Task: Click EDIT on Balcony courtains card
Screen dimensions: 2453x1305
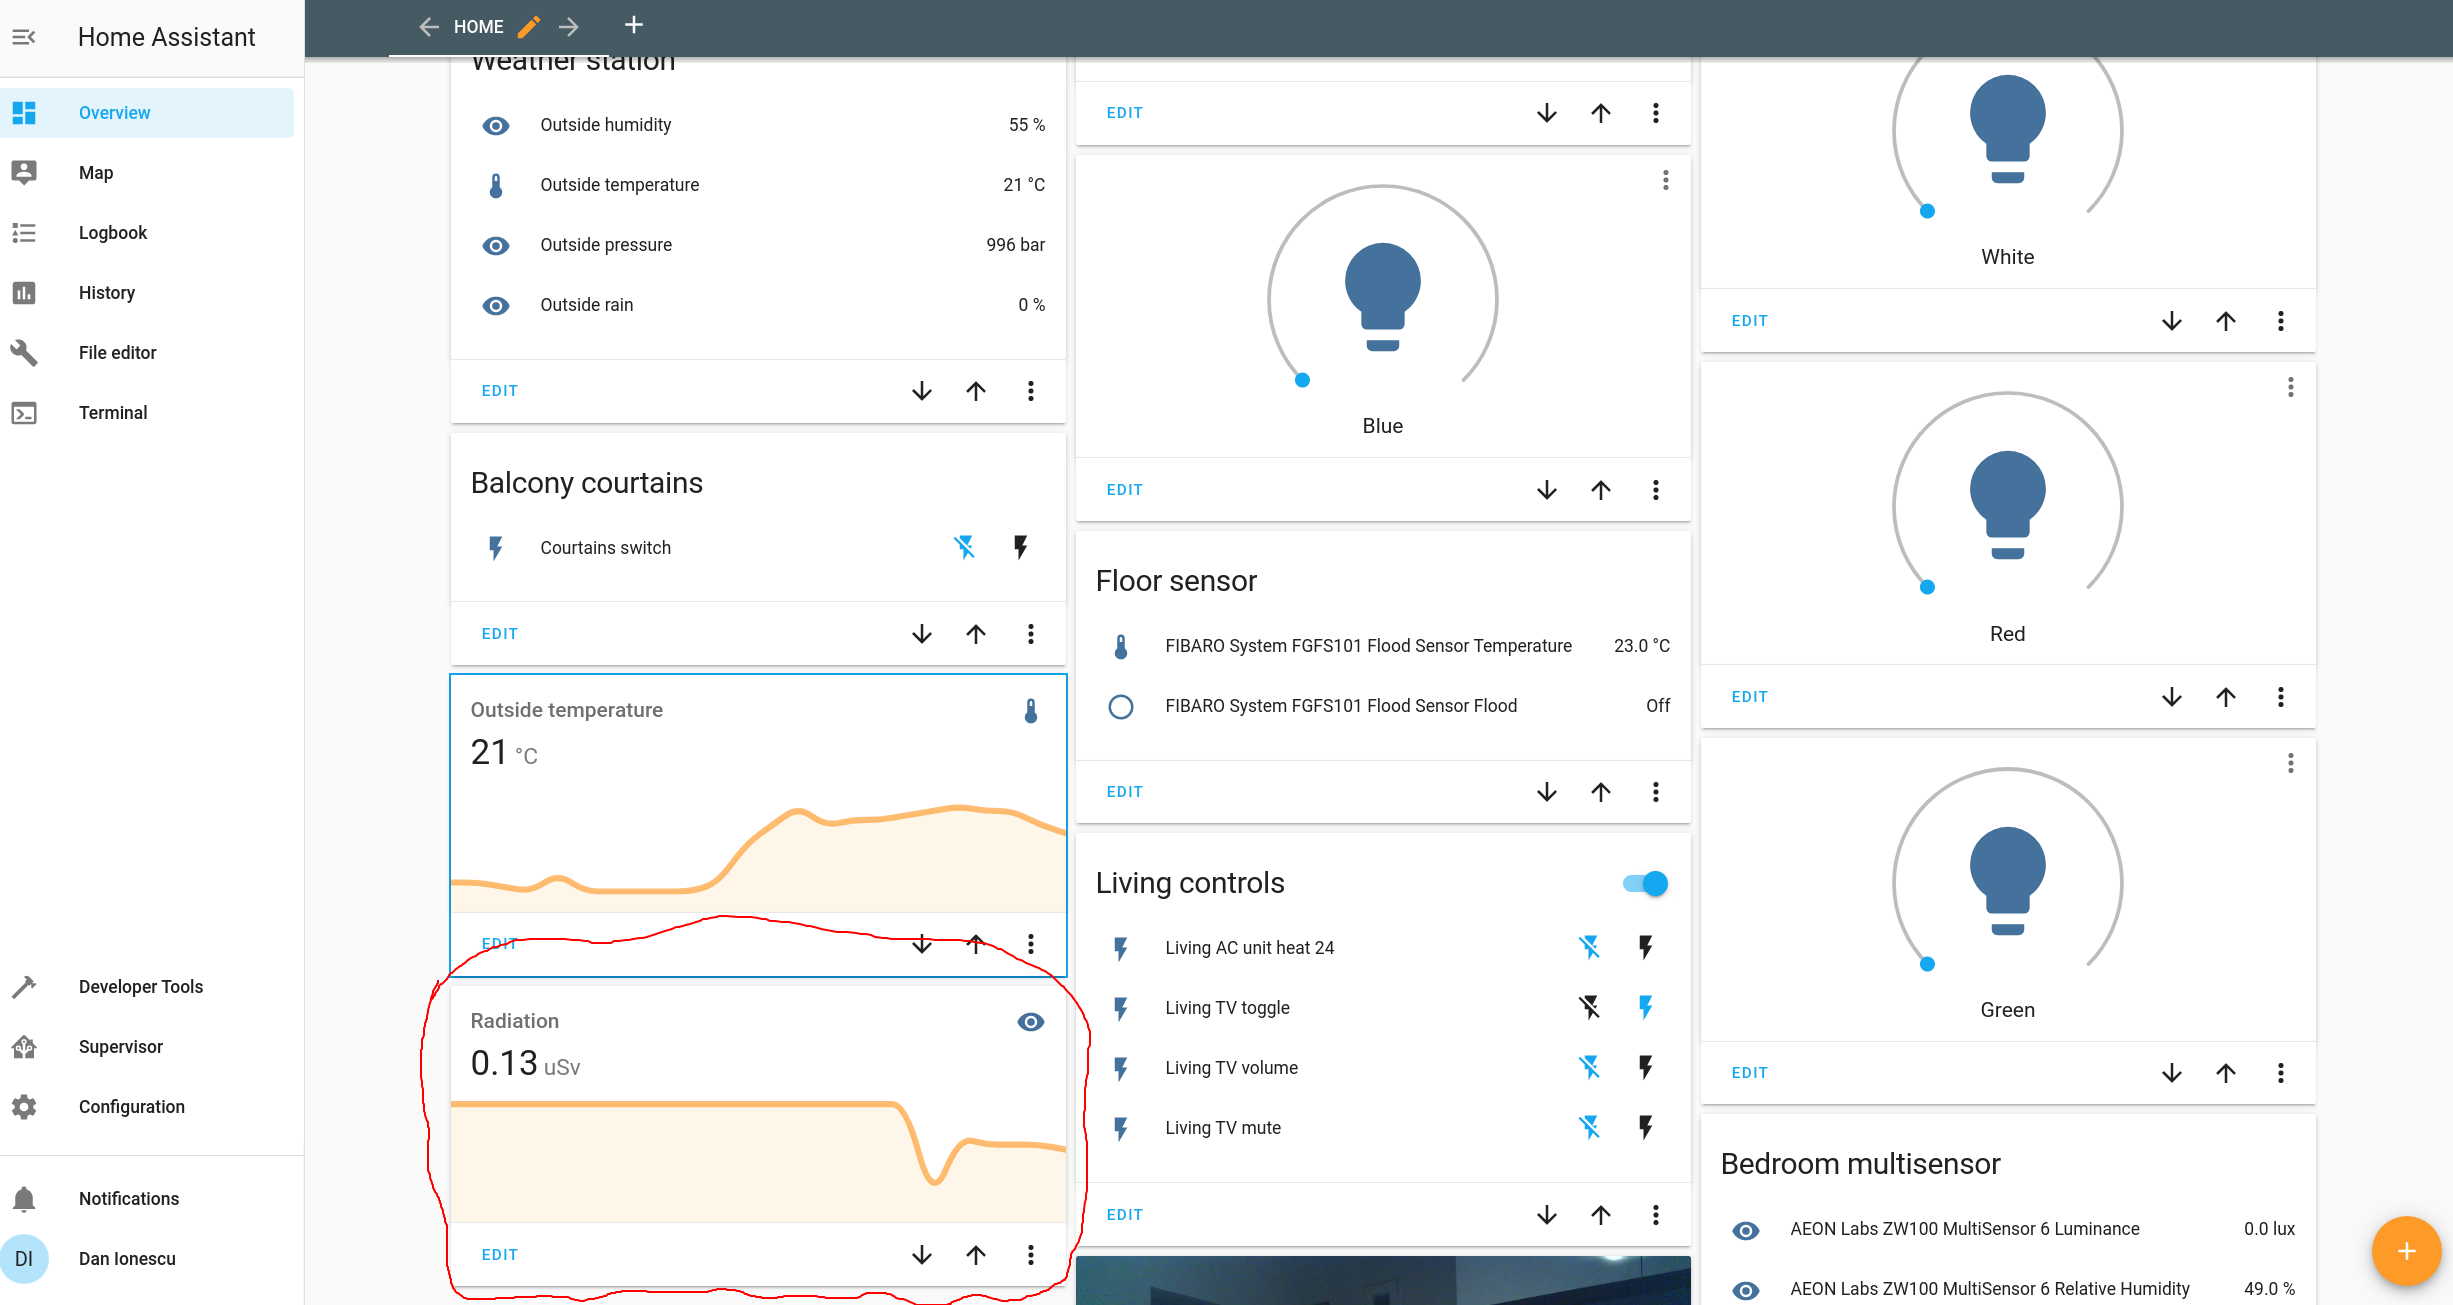Action: 499,634
